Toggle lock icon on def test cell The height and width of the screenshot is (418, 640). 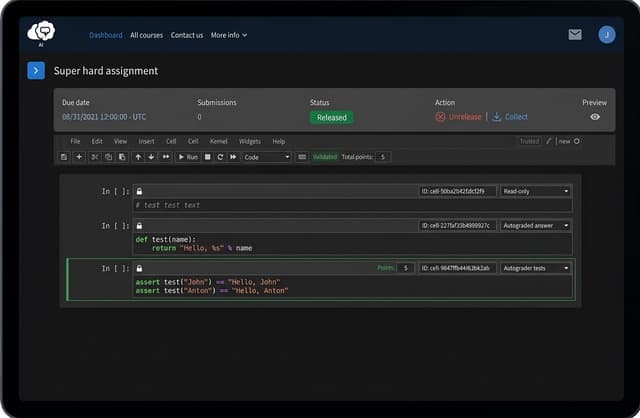coord(139,226)
